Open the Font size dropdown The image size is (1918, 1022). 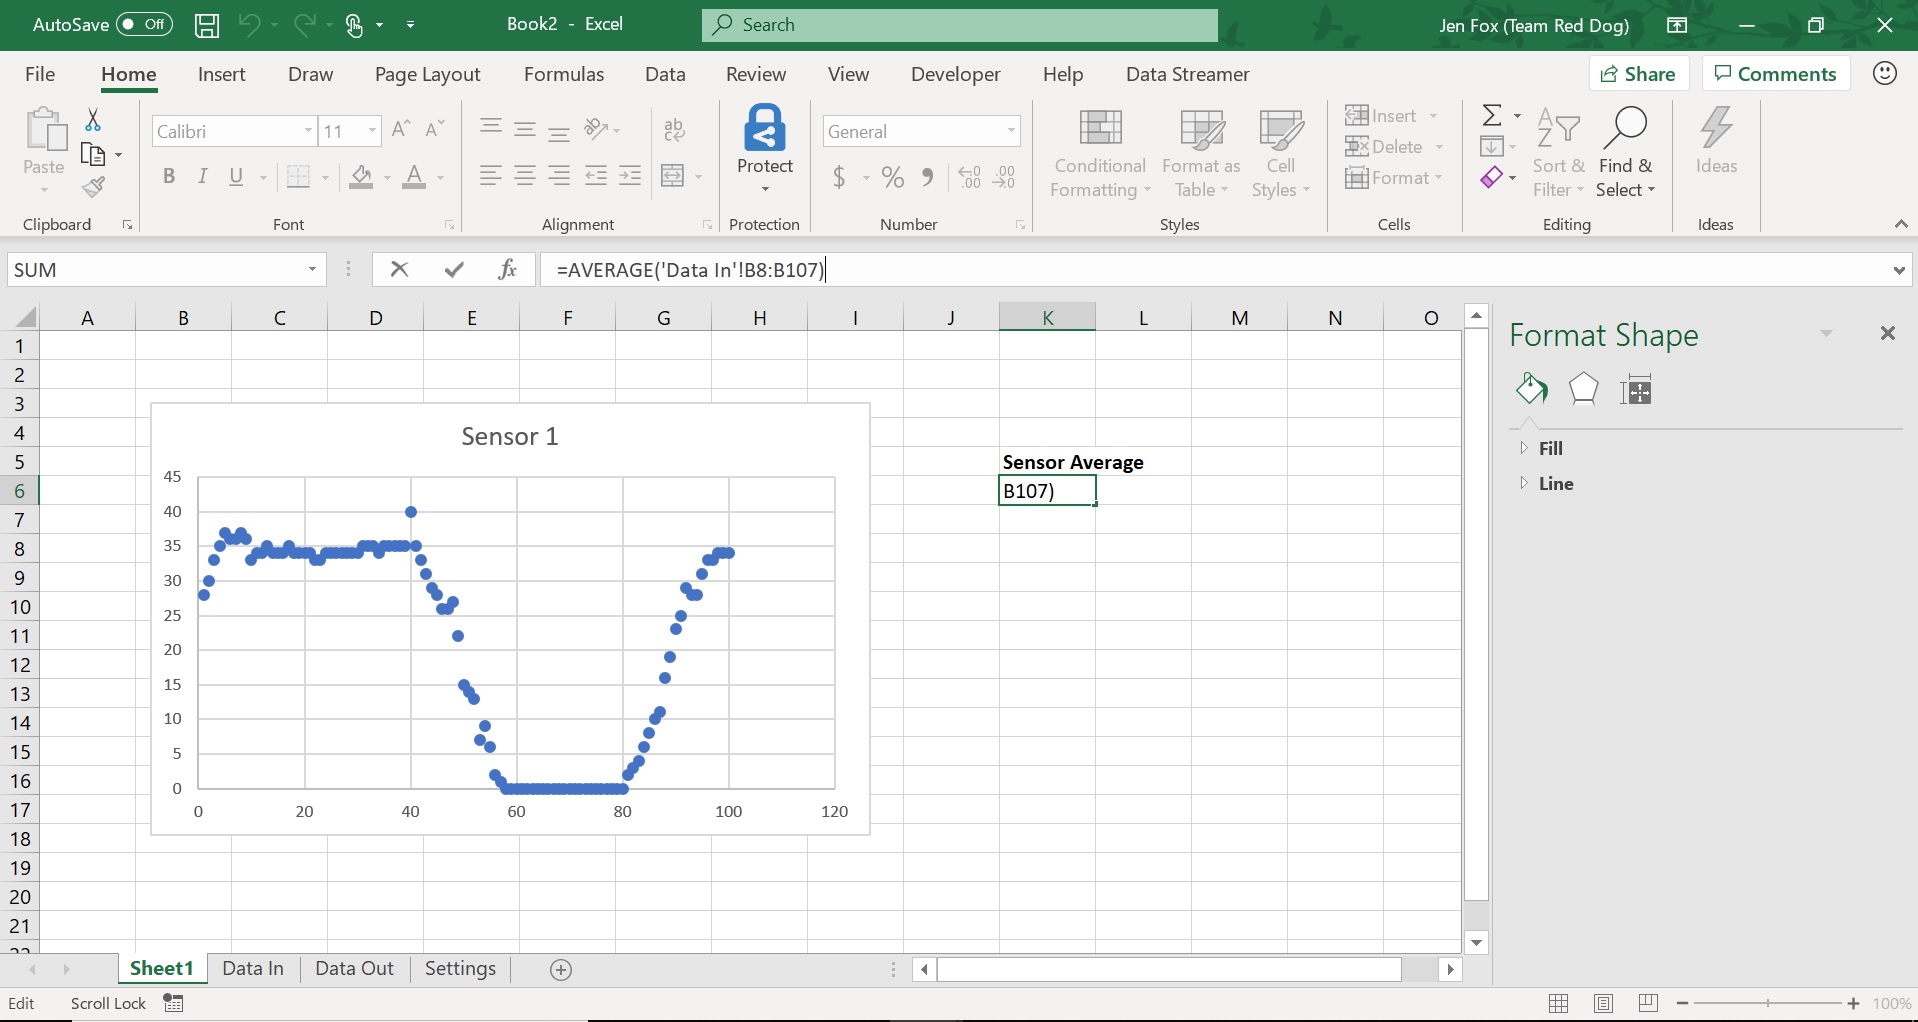point(372,131)
